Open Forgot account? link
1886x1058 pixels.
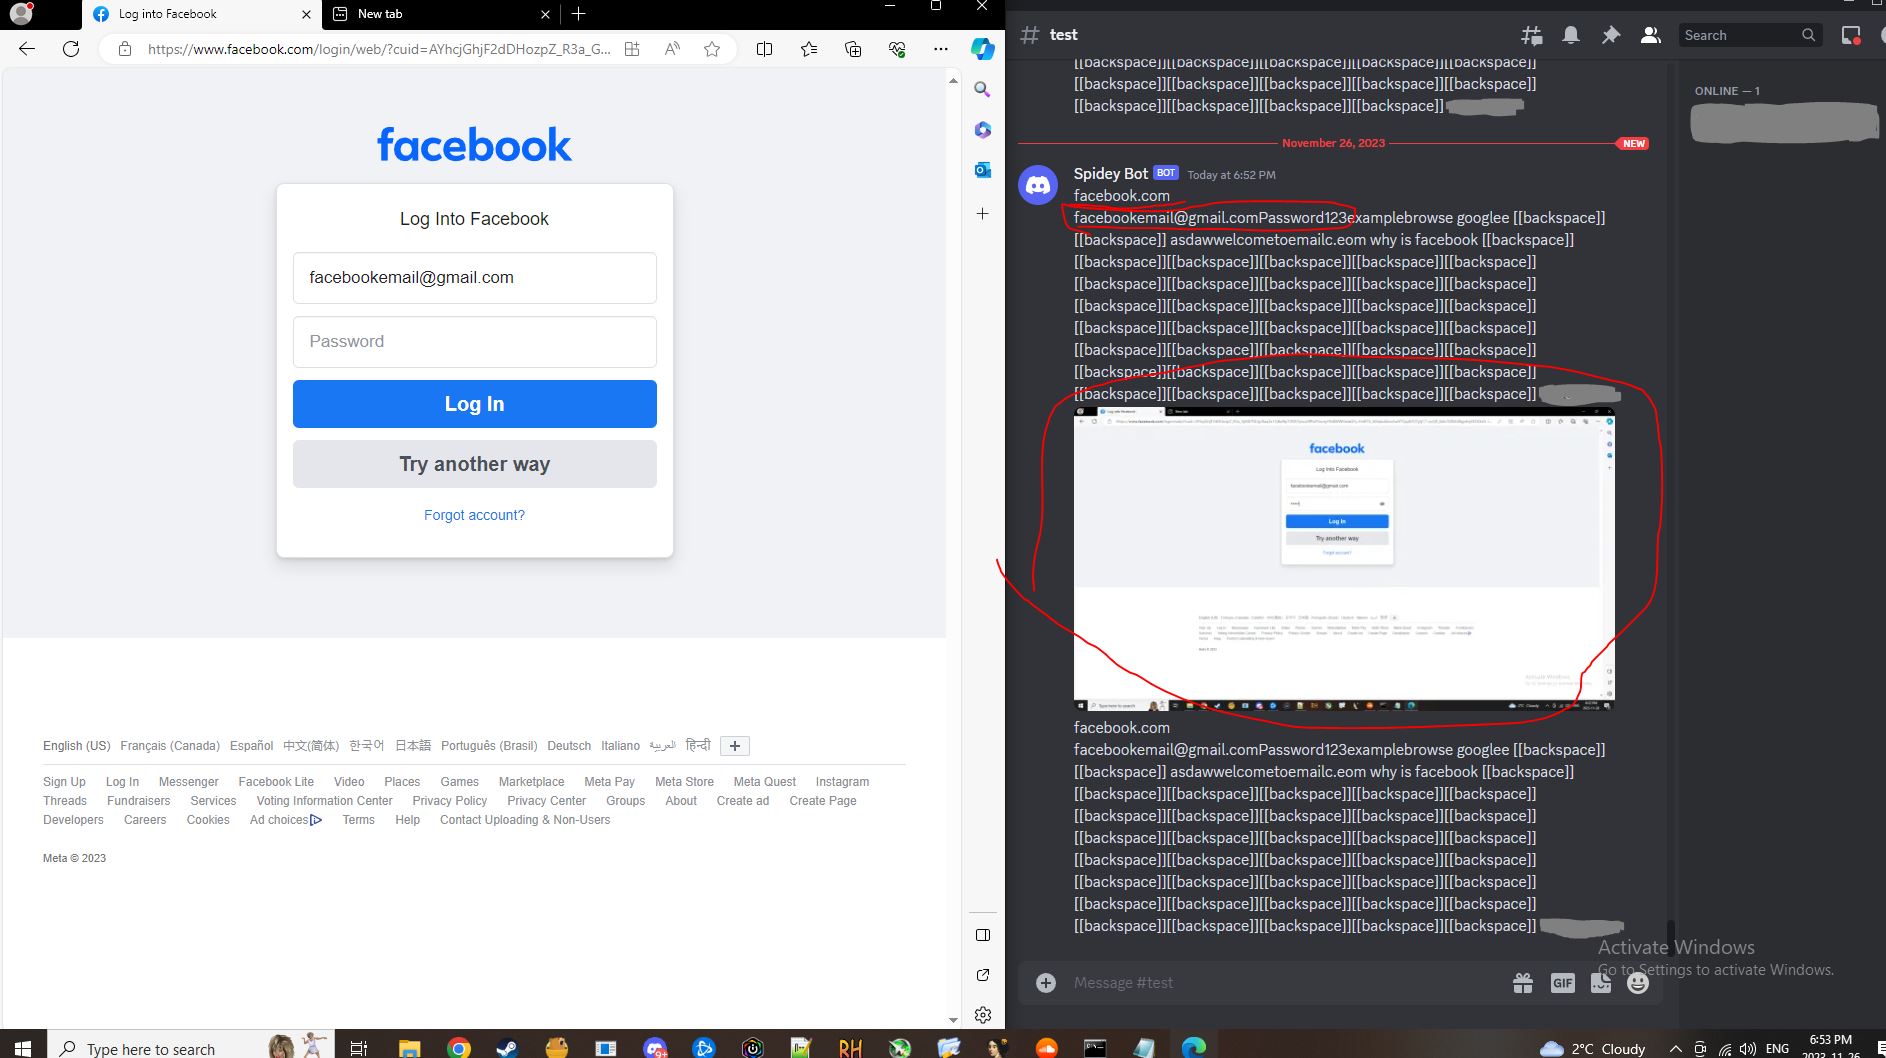click(474, 515)
